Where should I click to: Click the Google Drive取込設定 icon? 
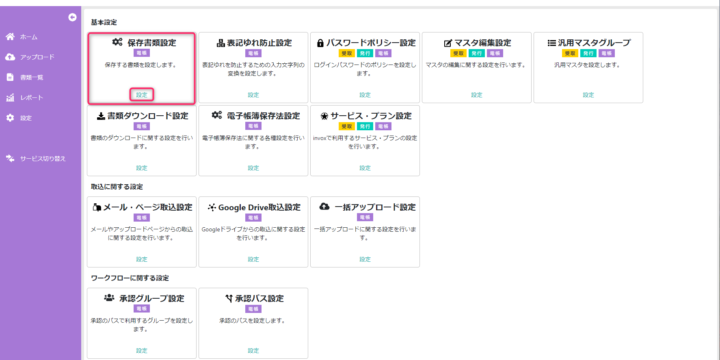[x=212, y=208]
